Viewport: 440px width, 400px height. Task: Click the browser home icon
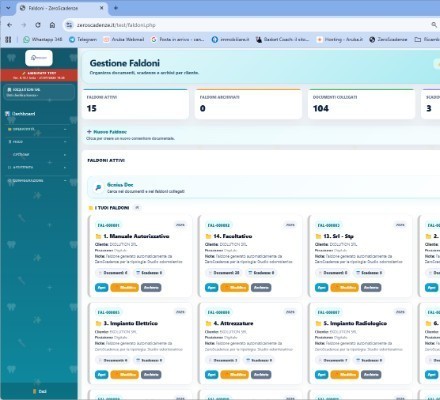click(x=52, y=25)
